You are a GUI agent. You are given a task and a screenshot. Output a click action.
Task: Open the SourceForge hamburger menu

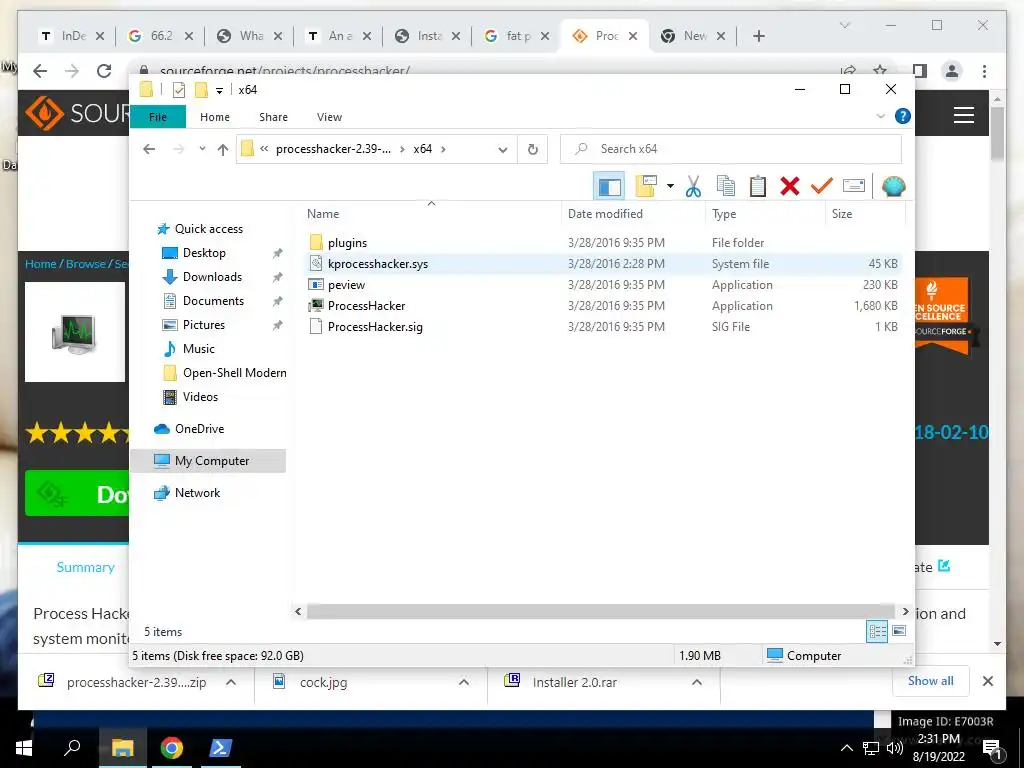point(963,116)
